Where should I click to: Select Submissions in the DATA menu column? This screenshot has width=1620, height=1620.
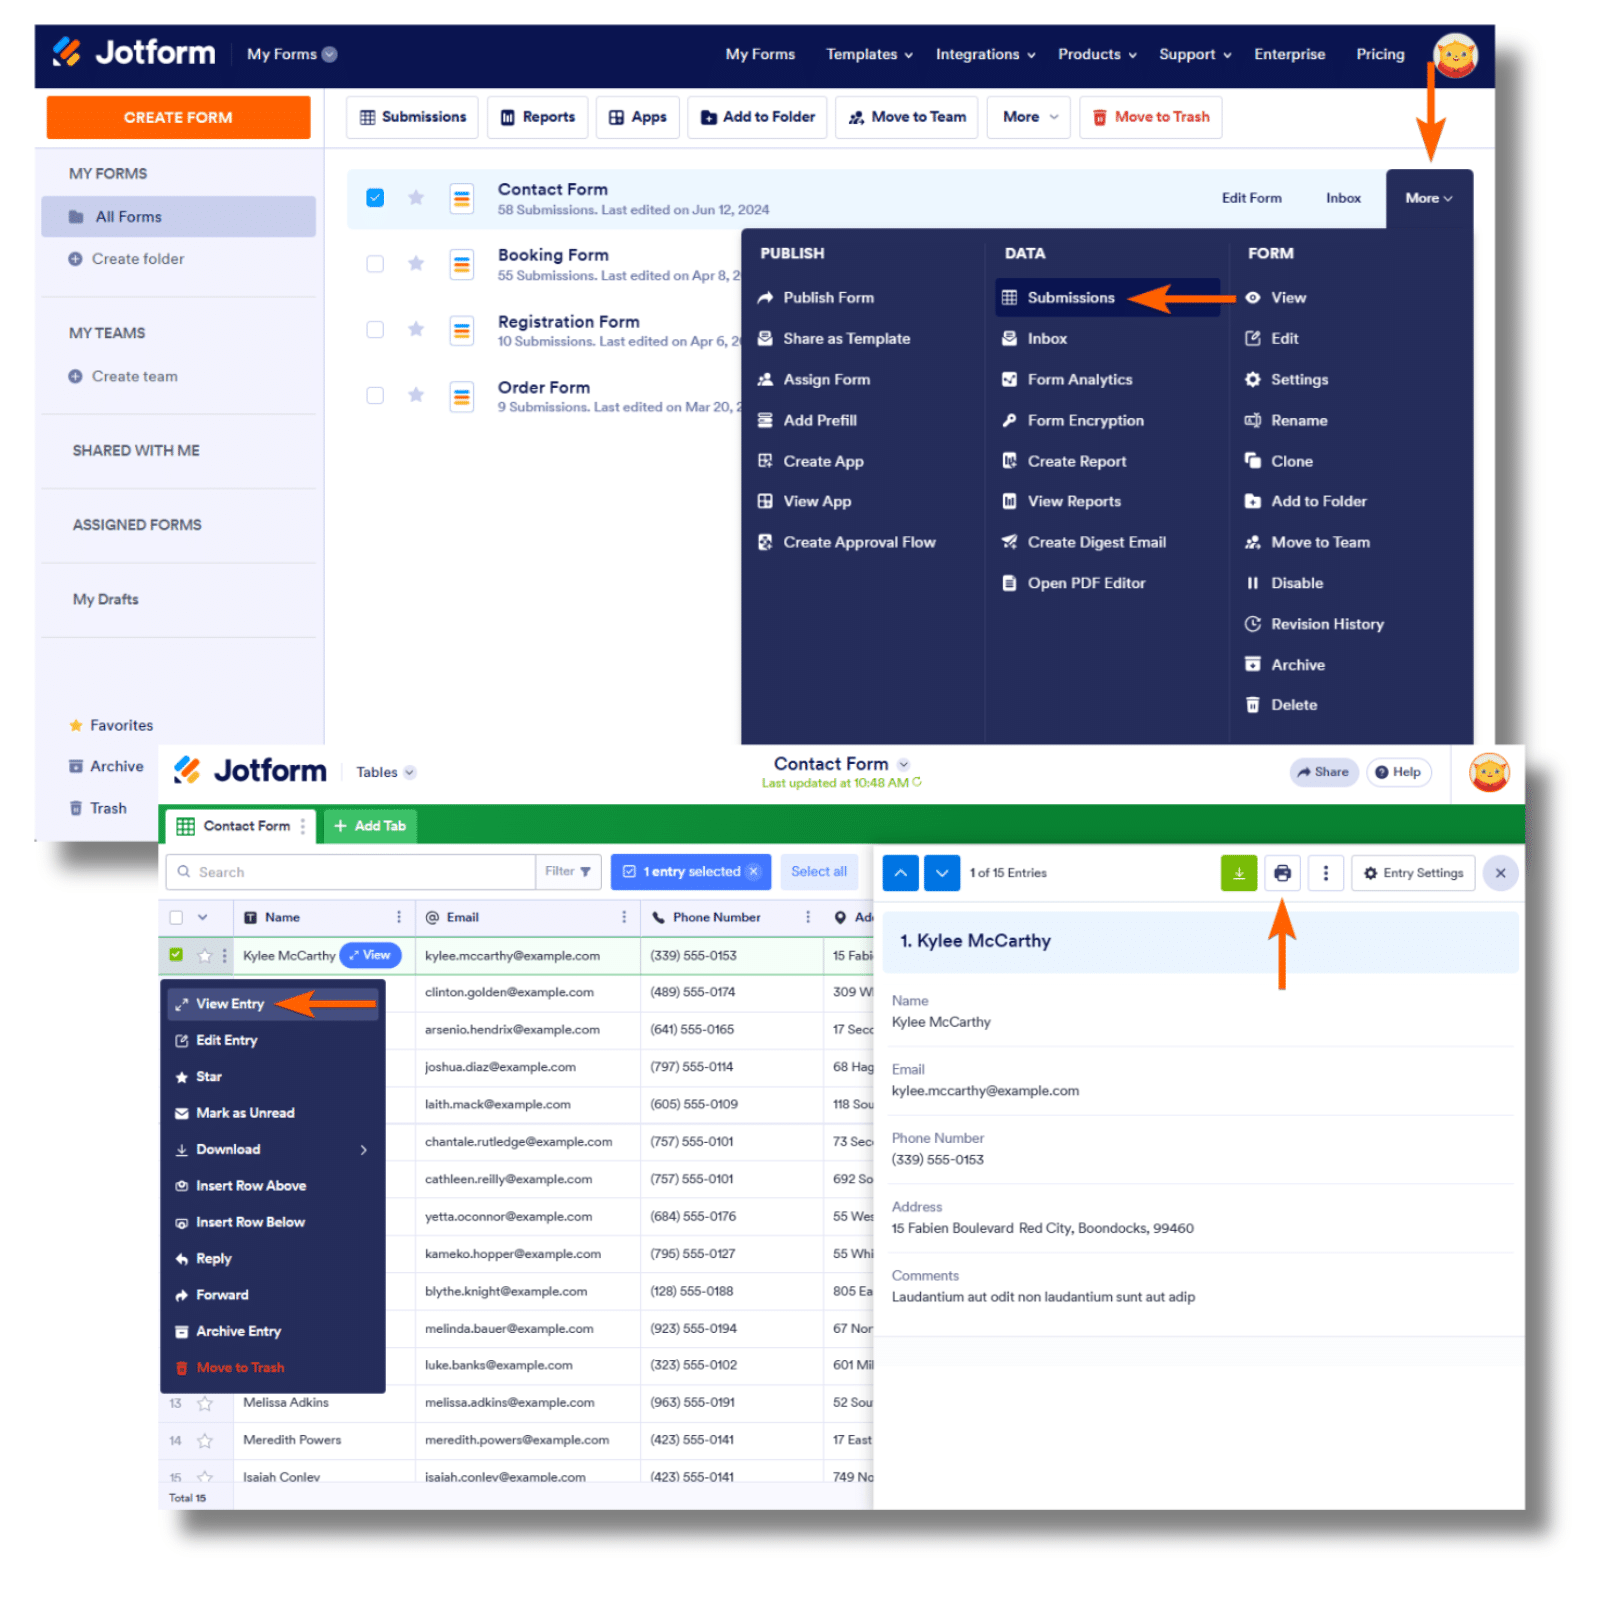tap(1107, 298)
